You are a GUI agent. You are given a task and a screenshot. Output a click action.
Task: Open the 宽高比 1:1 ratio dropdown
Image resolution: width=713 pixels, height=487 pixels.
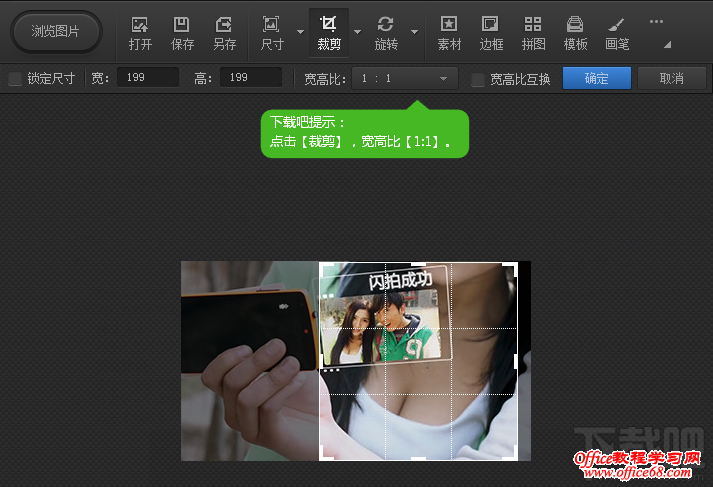click(x=404, y=78)
